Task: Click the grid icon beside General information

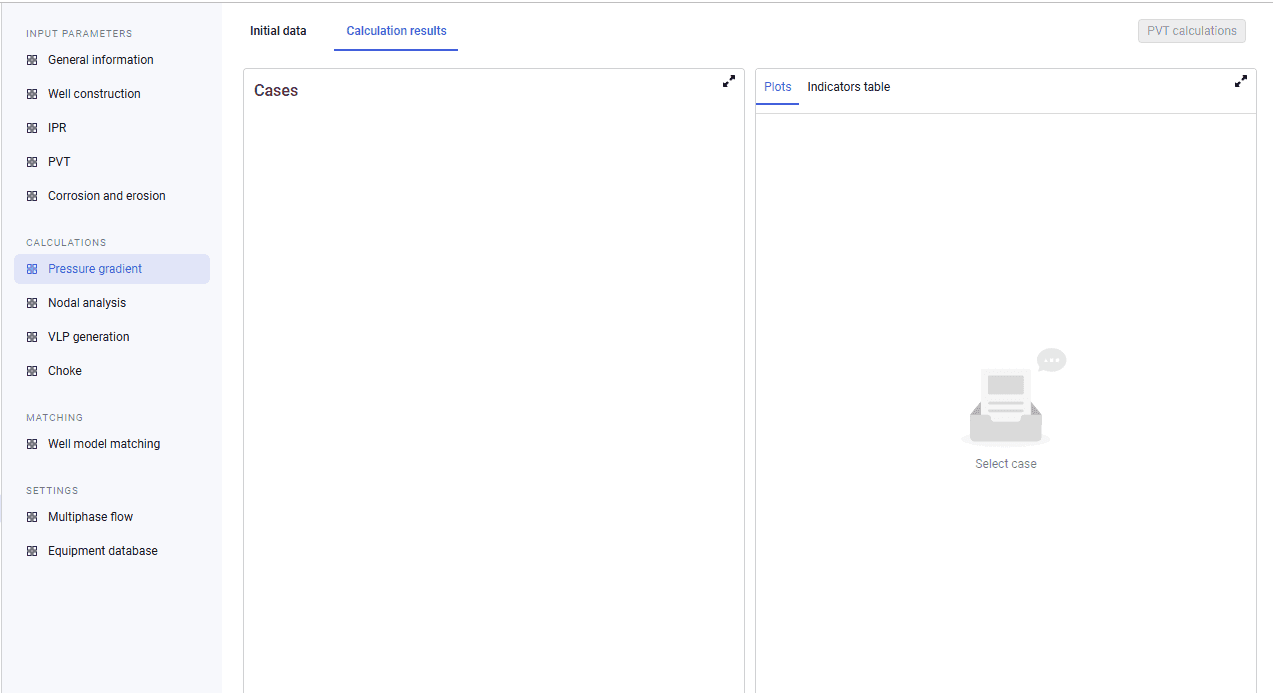Action: coord(32,60)
